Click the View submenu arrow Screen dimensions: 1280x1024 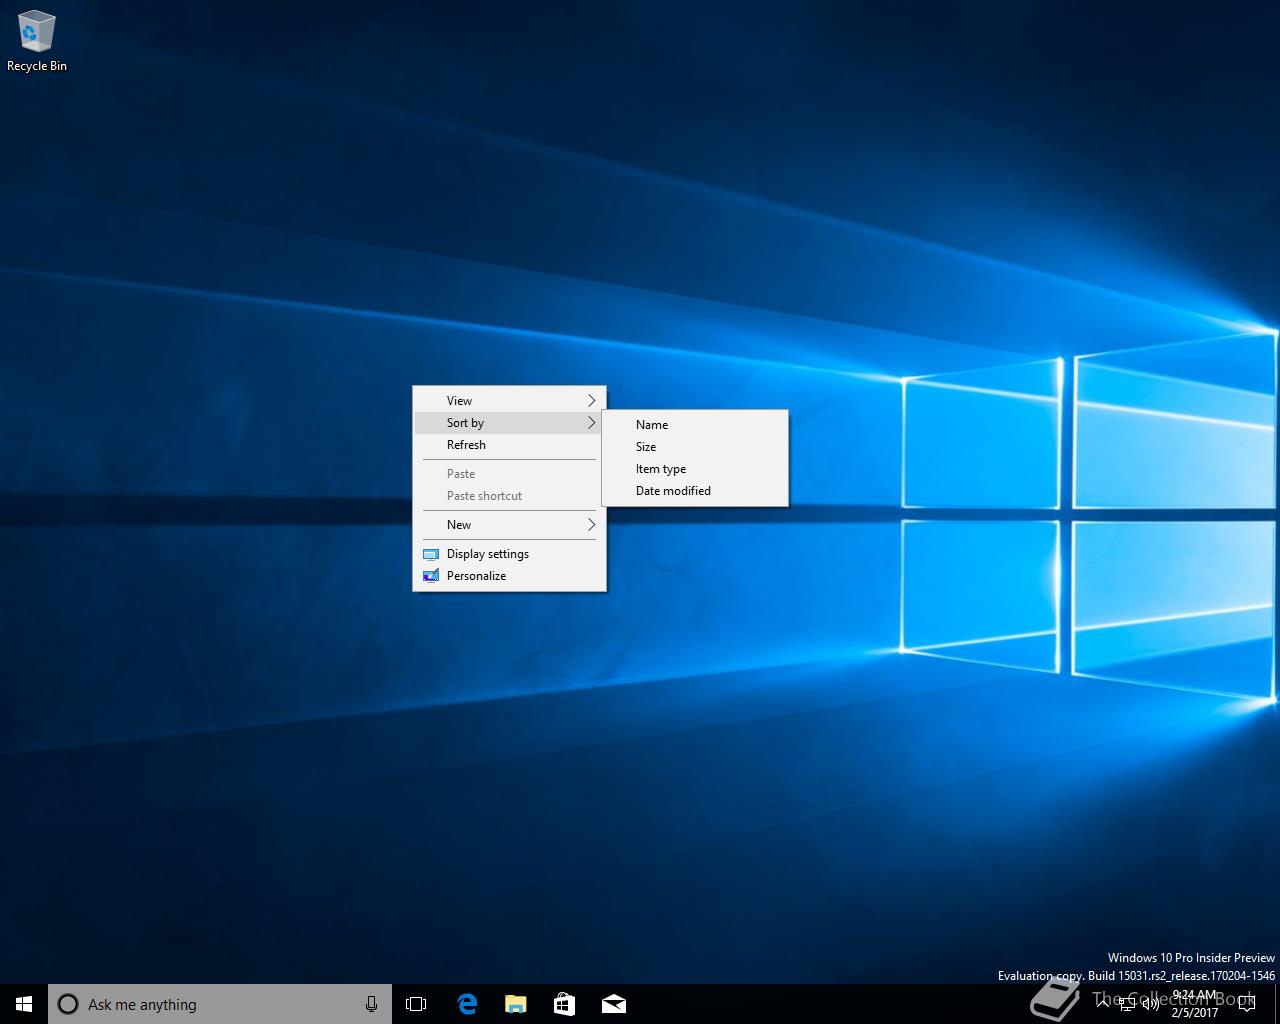click(591, 400)
